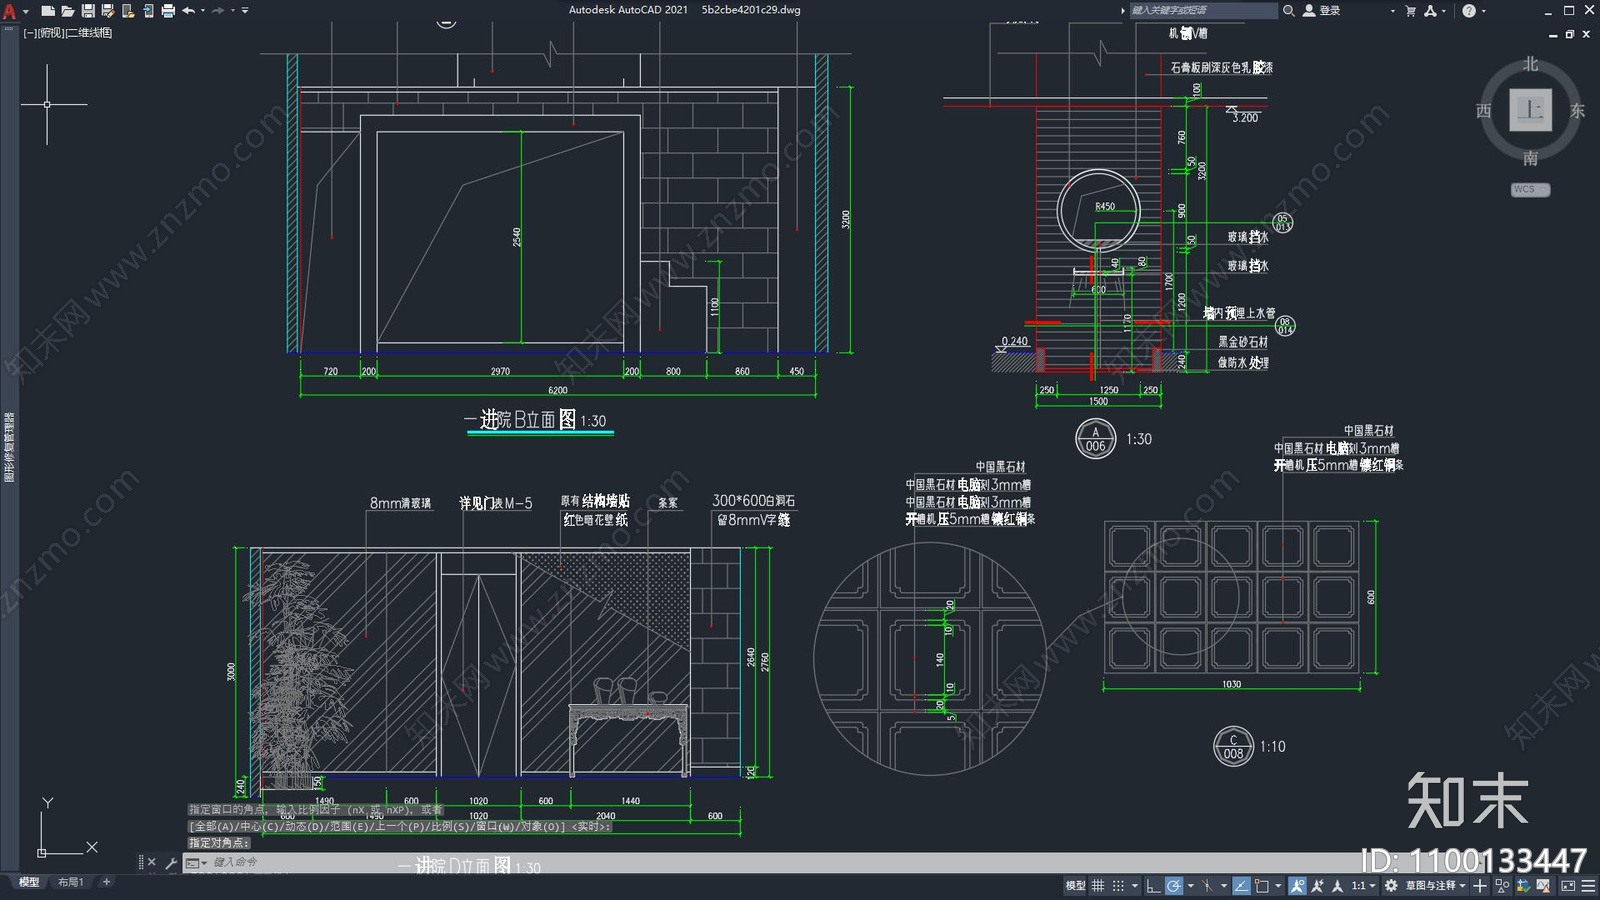Image resolution: width=1600 pixels, height=900 pixels.
Task: Open from Web and Mobile icon
Action: point(128,11)
